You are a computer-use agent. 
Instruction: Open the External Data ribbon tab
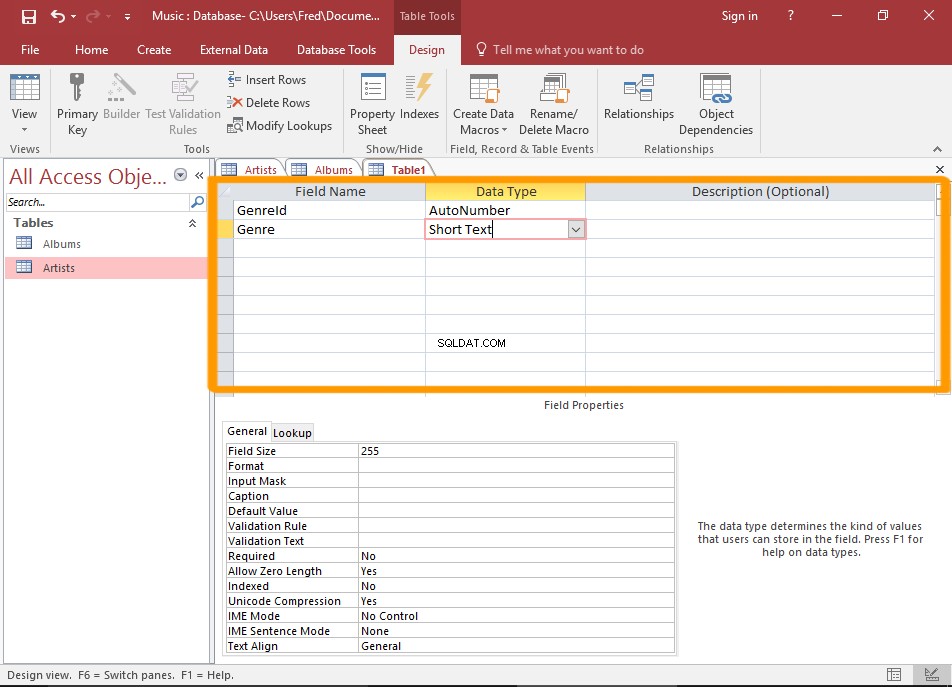[234, 50]
